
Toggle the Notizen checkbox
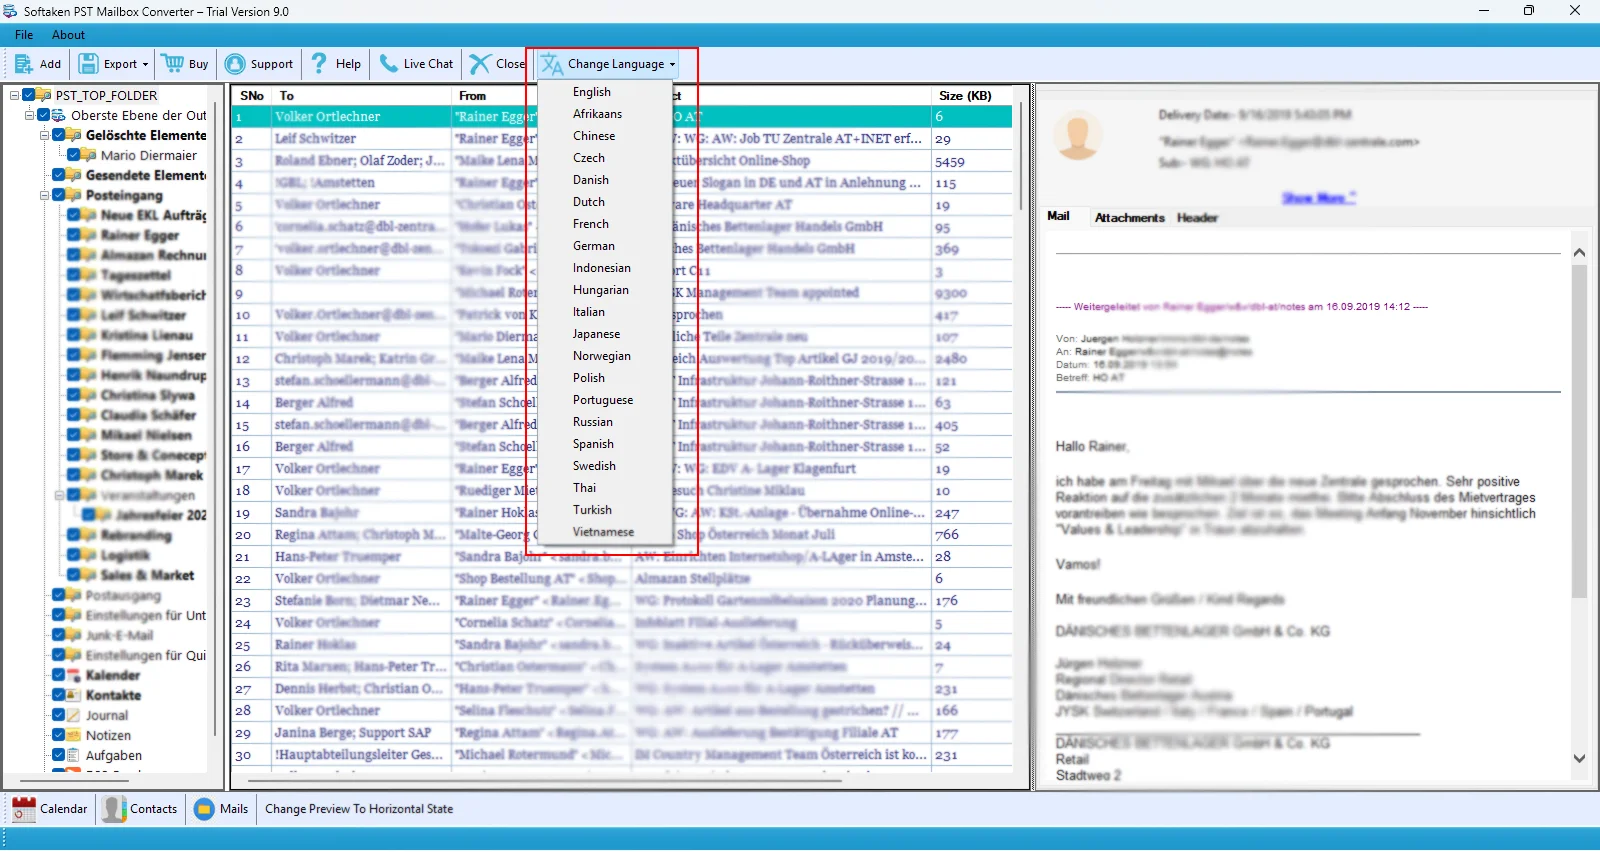pos(59,735)
